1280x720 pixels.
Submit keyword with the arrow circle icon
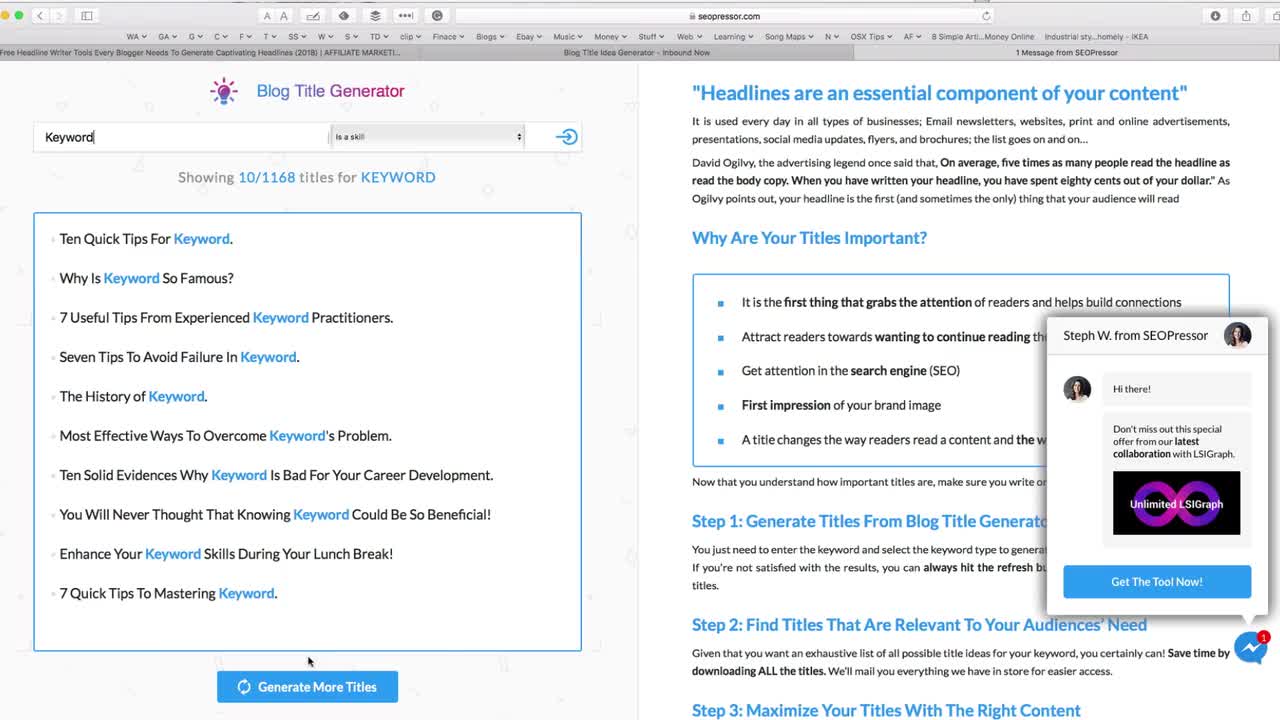pyautogui.click(x=567, y=137)
